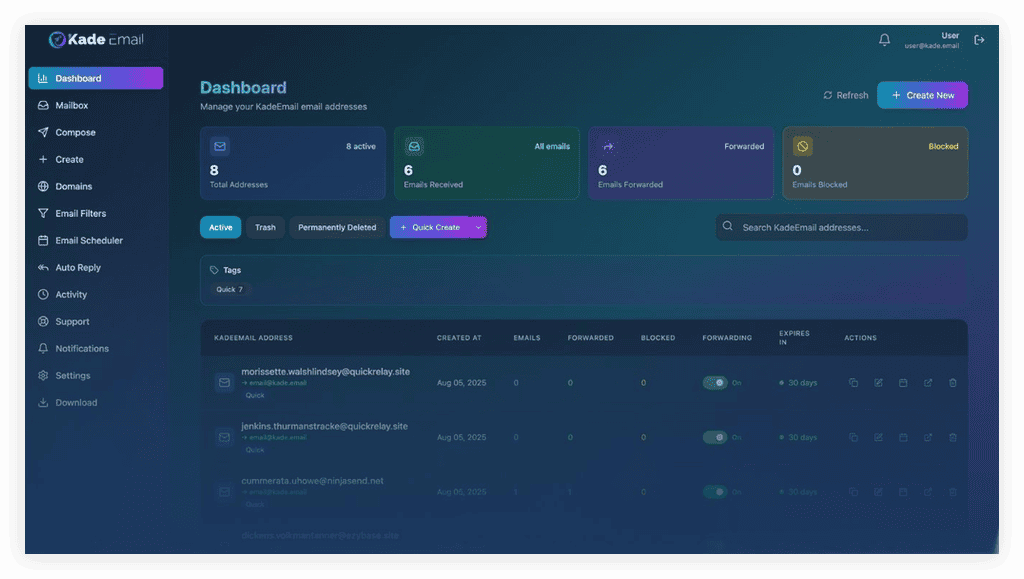Edit the jenkins.thurmanstracke address
Image resolution: width=1024 pixels, height=579 pixels.
(878, 437)
